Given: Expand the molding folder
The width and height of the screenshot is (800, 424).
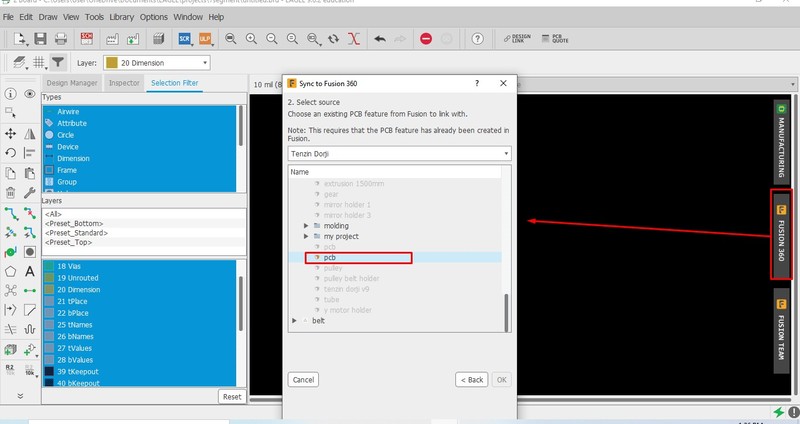Looking at the screenshot, I should (x=306, y=226).
